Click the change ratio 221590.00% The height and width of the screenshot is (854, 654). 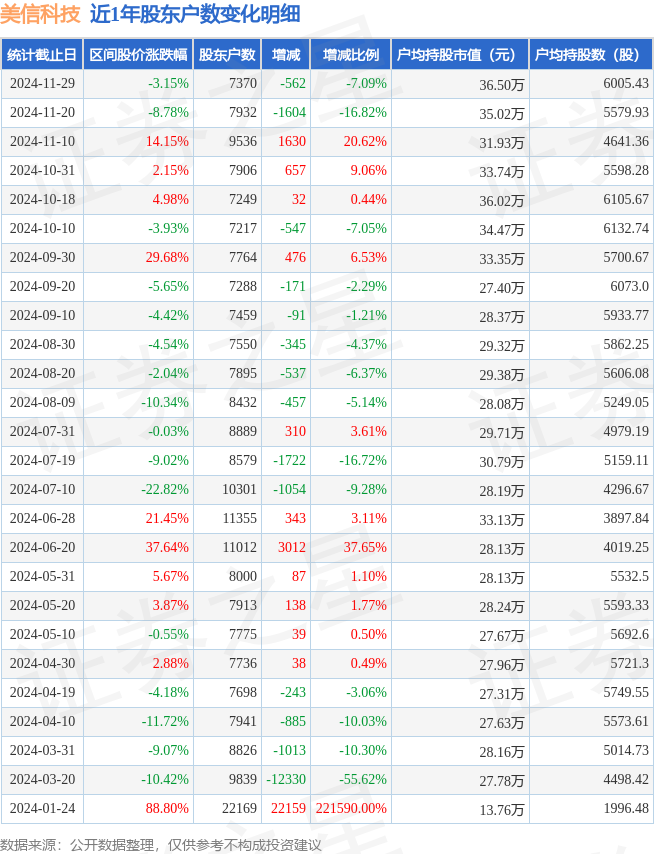coord(351,808)
